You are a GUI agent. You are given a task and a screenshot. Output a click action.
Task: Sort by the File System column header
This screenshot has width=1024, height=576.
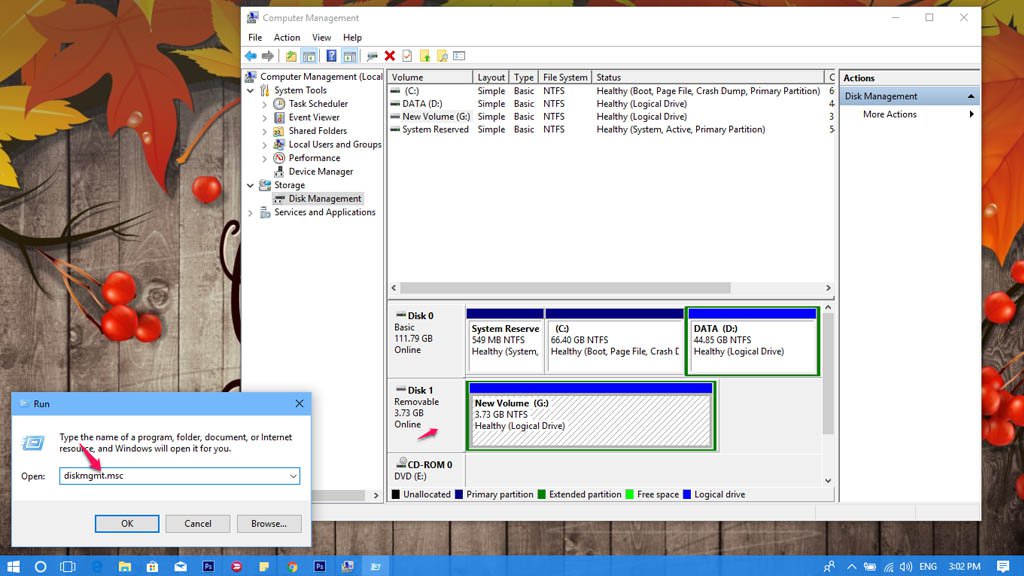tap(566, 77)
